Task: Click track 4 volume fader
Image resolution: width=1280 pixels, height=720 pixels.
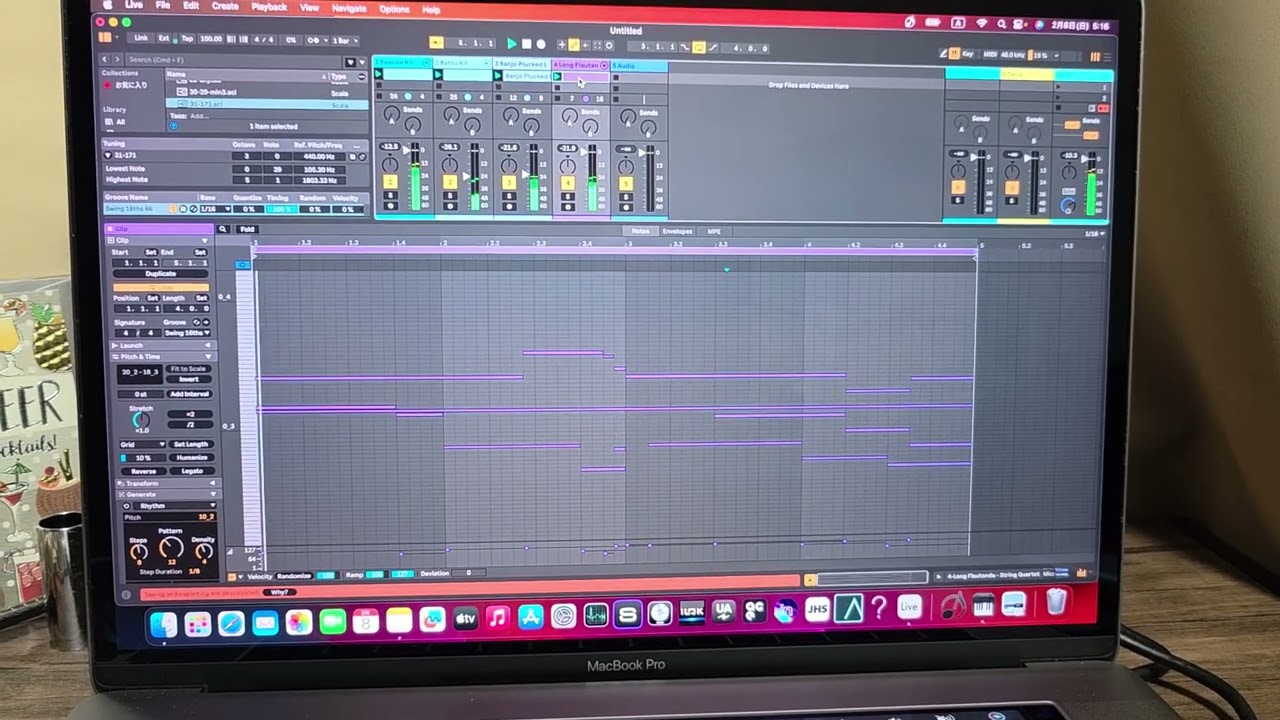Action: coord(585,153)
